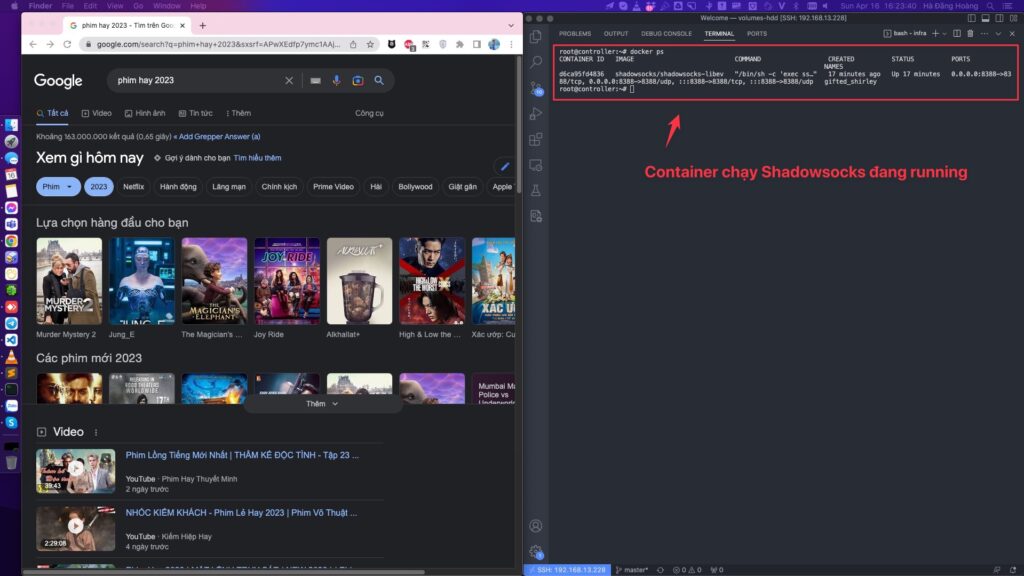Bookmark page with star icon
The image size is (1024, 576).
[370, 44]
